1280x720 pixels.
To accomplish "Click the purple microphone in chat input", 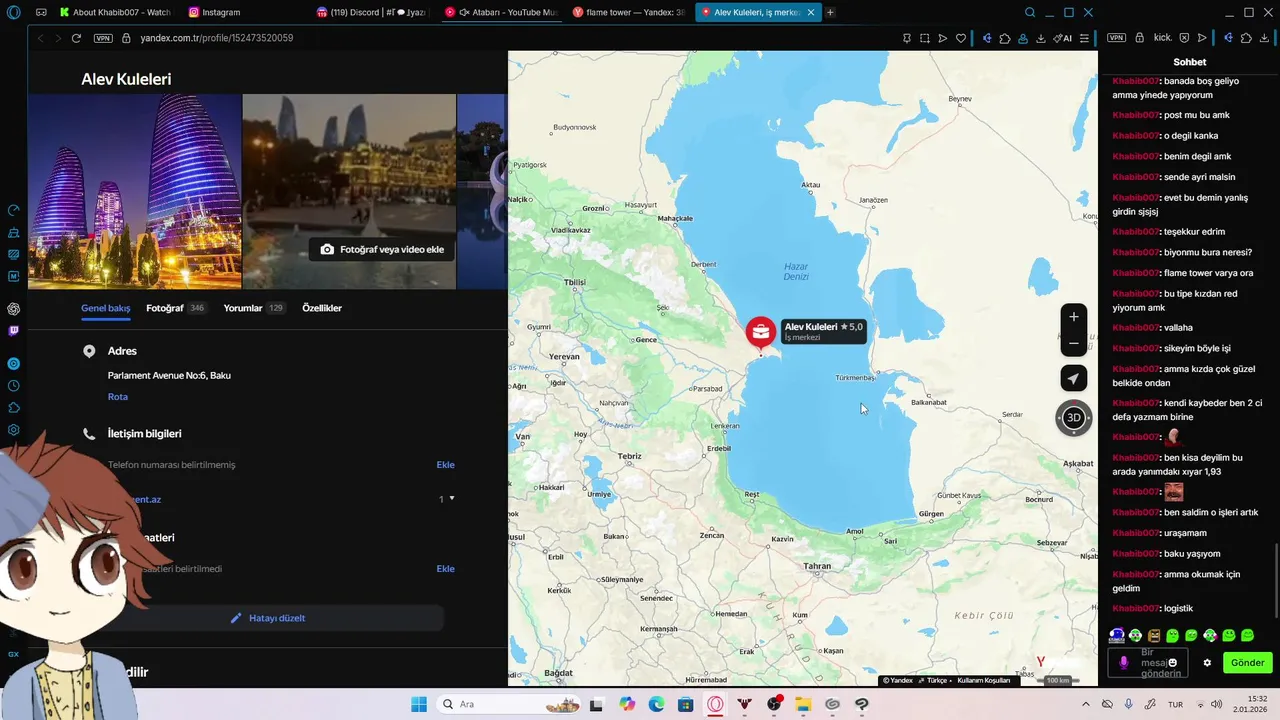I will (1124, 662).
